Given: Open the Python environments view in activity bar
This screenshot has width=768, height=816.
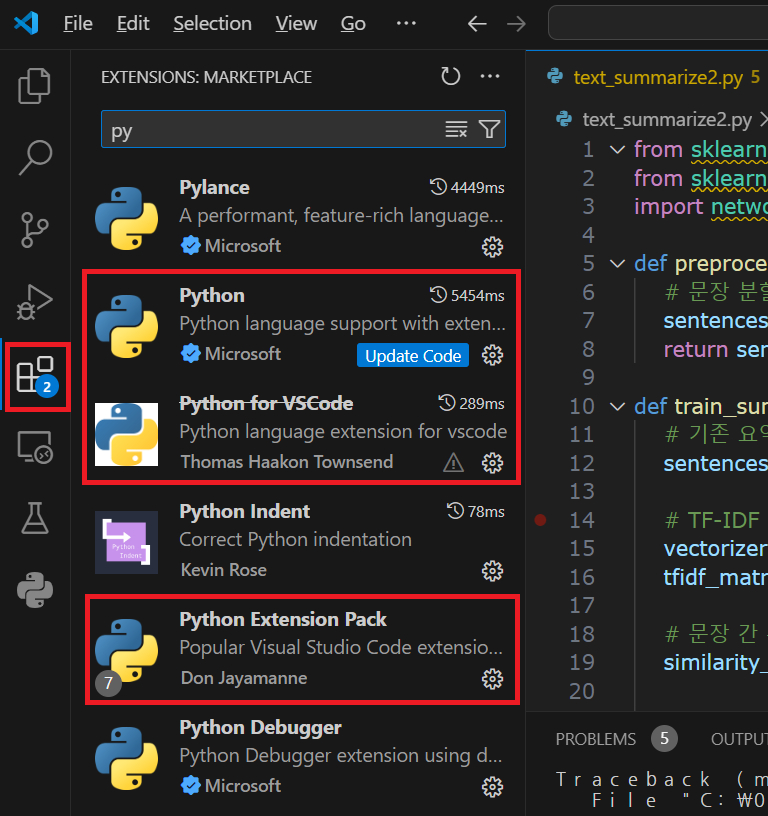Looking at the screenshot, I should coord(34,590).
